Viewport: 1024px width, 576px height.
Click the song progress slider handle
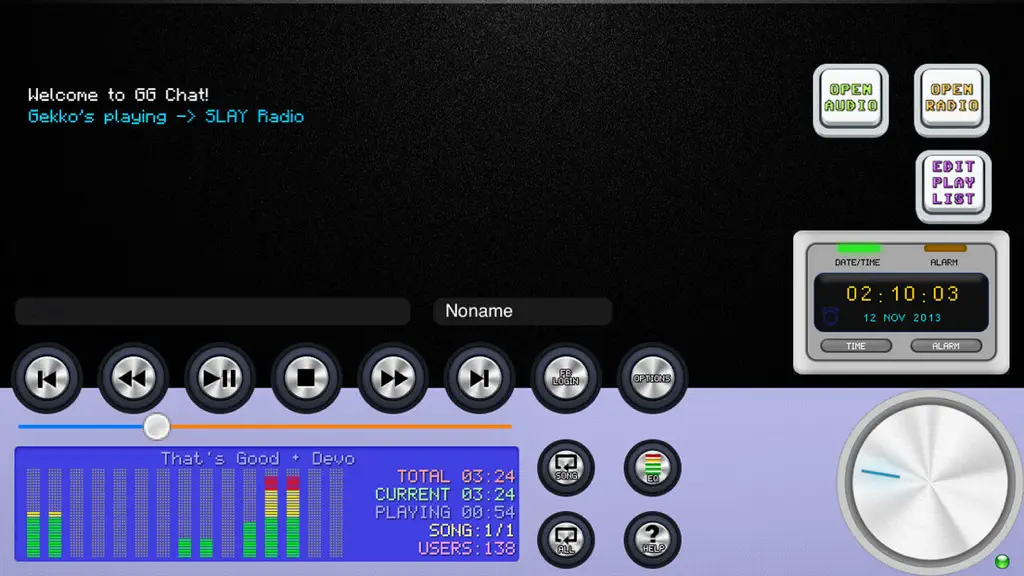(157, 426)
